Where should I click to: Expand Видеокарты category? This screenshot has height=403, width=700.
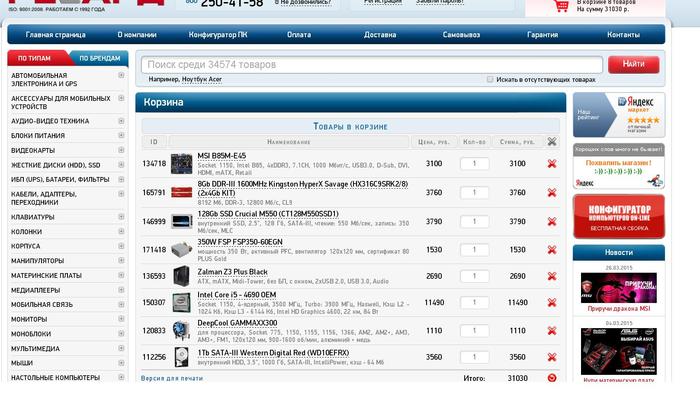click(x=121, y=150)
